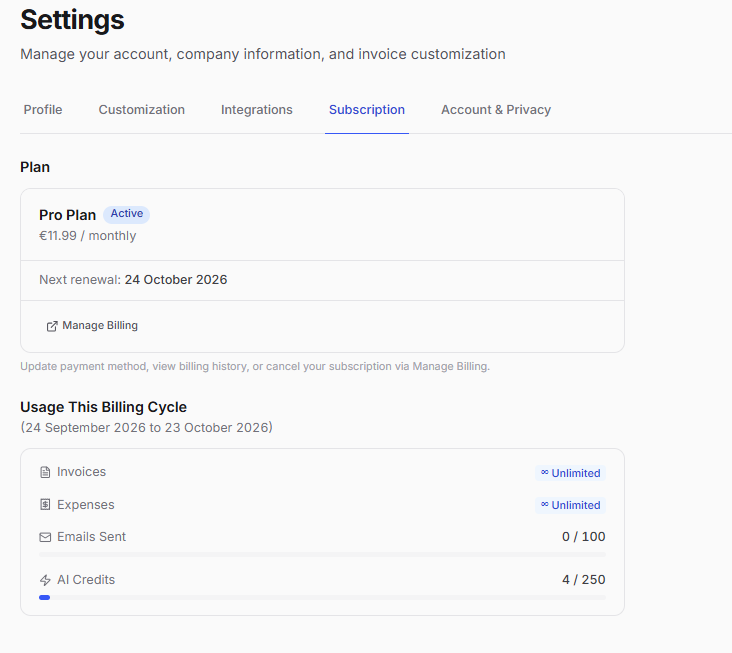Click the Emails Sent progress bar

pos(322,555)
